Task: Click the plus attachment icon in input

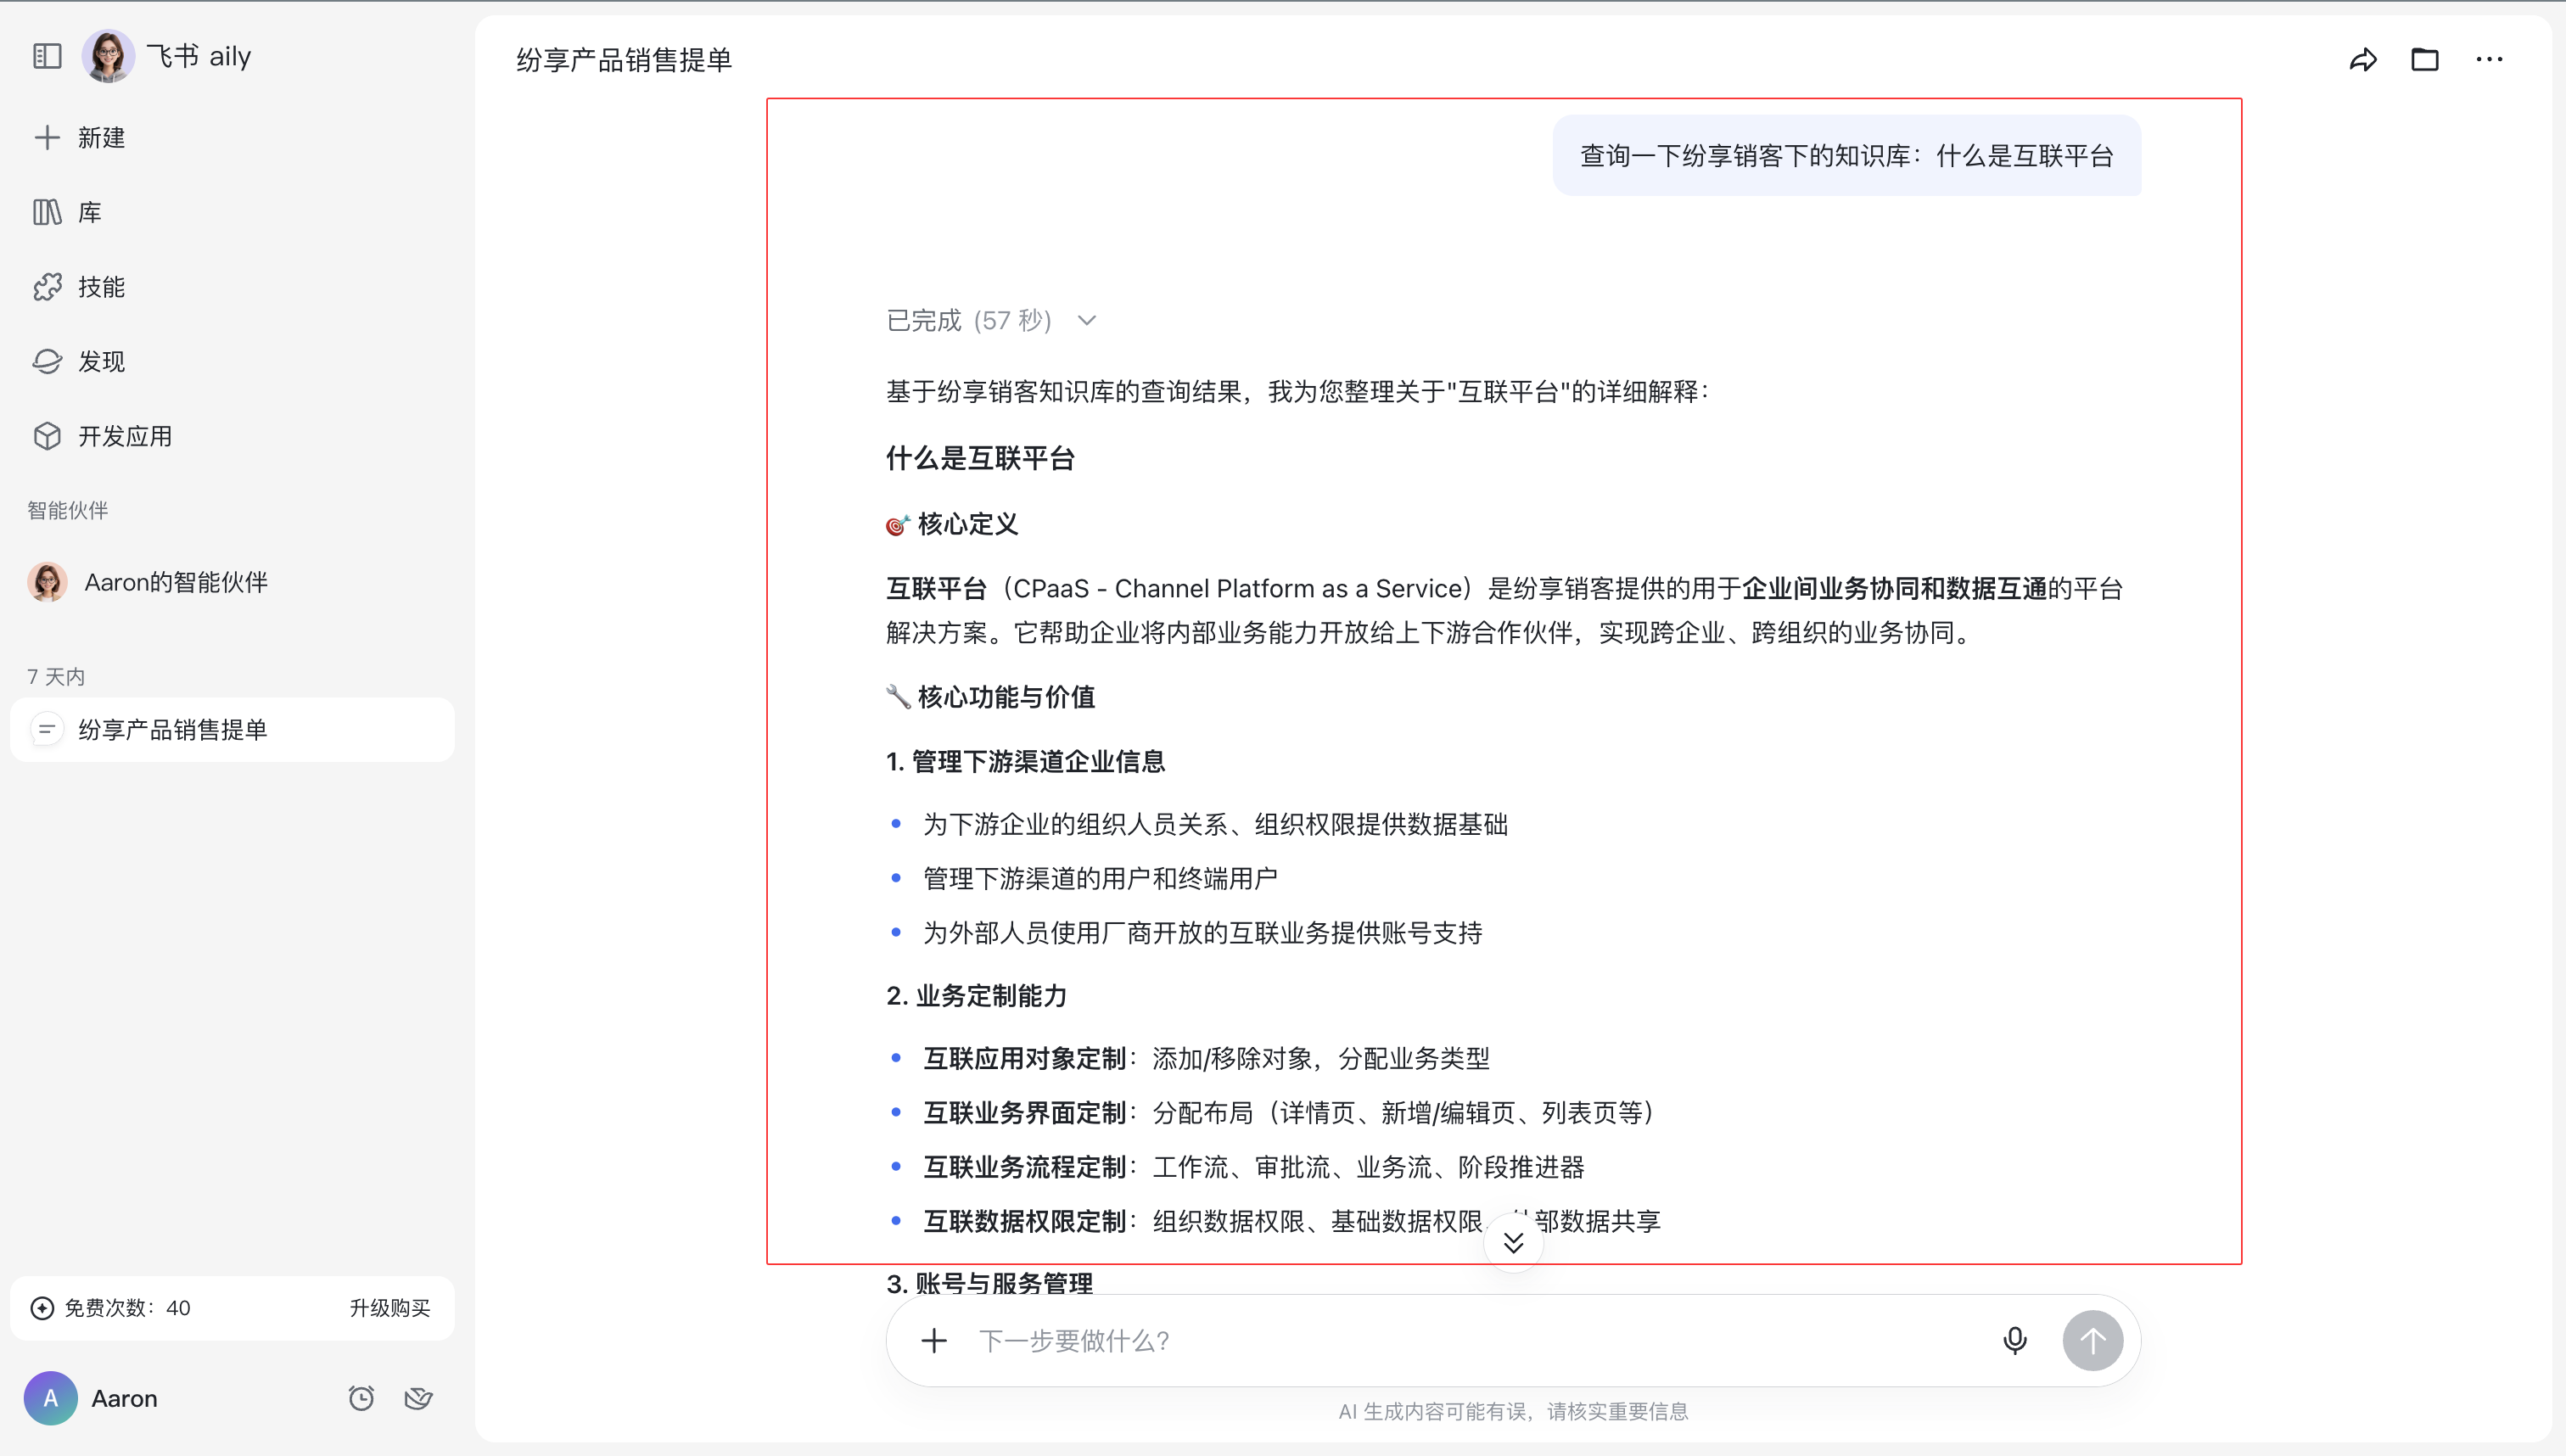Action: [x=934, y=1340]
